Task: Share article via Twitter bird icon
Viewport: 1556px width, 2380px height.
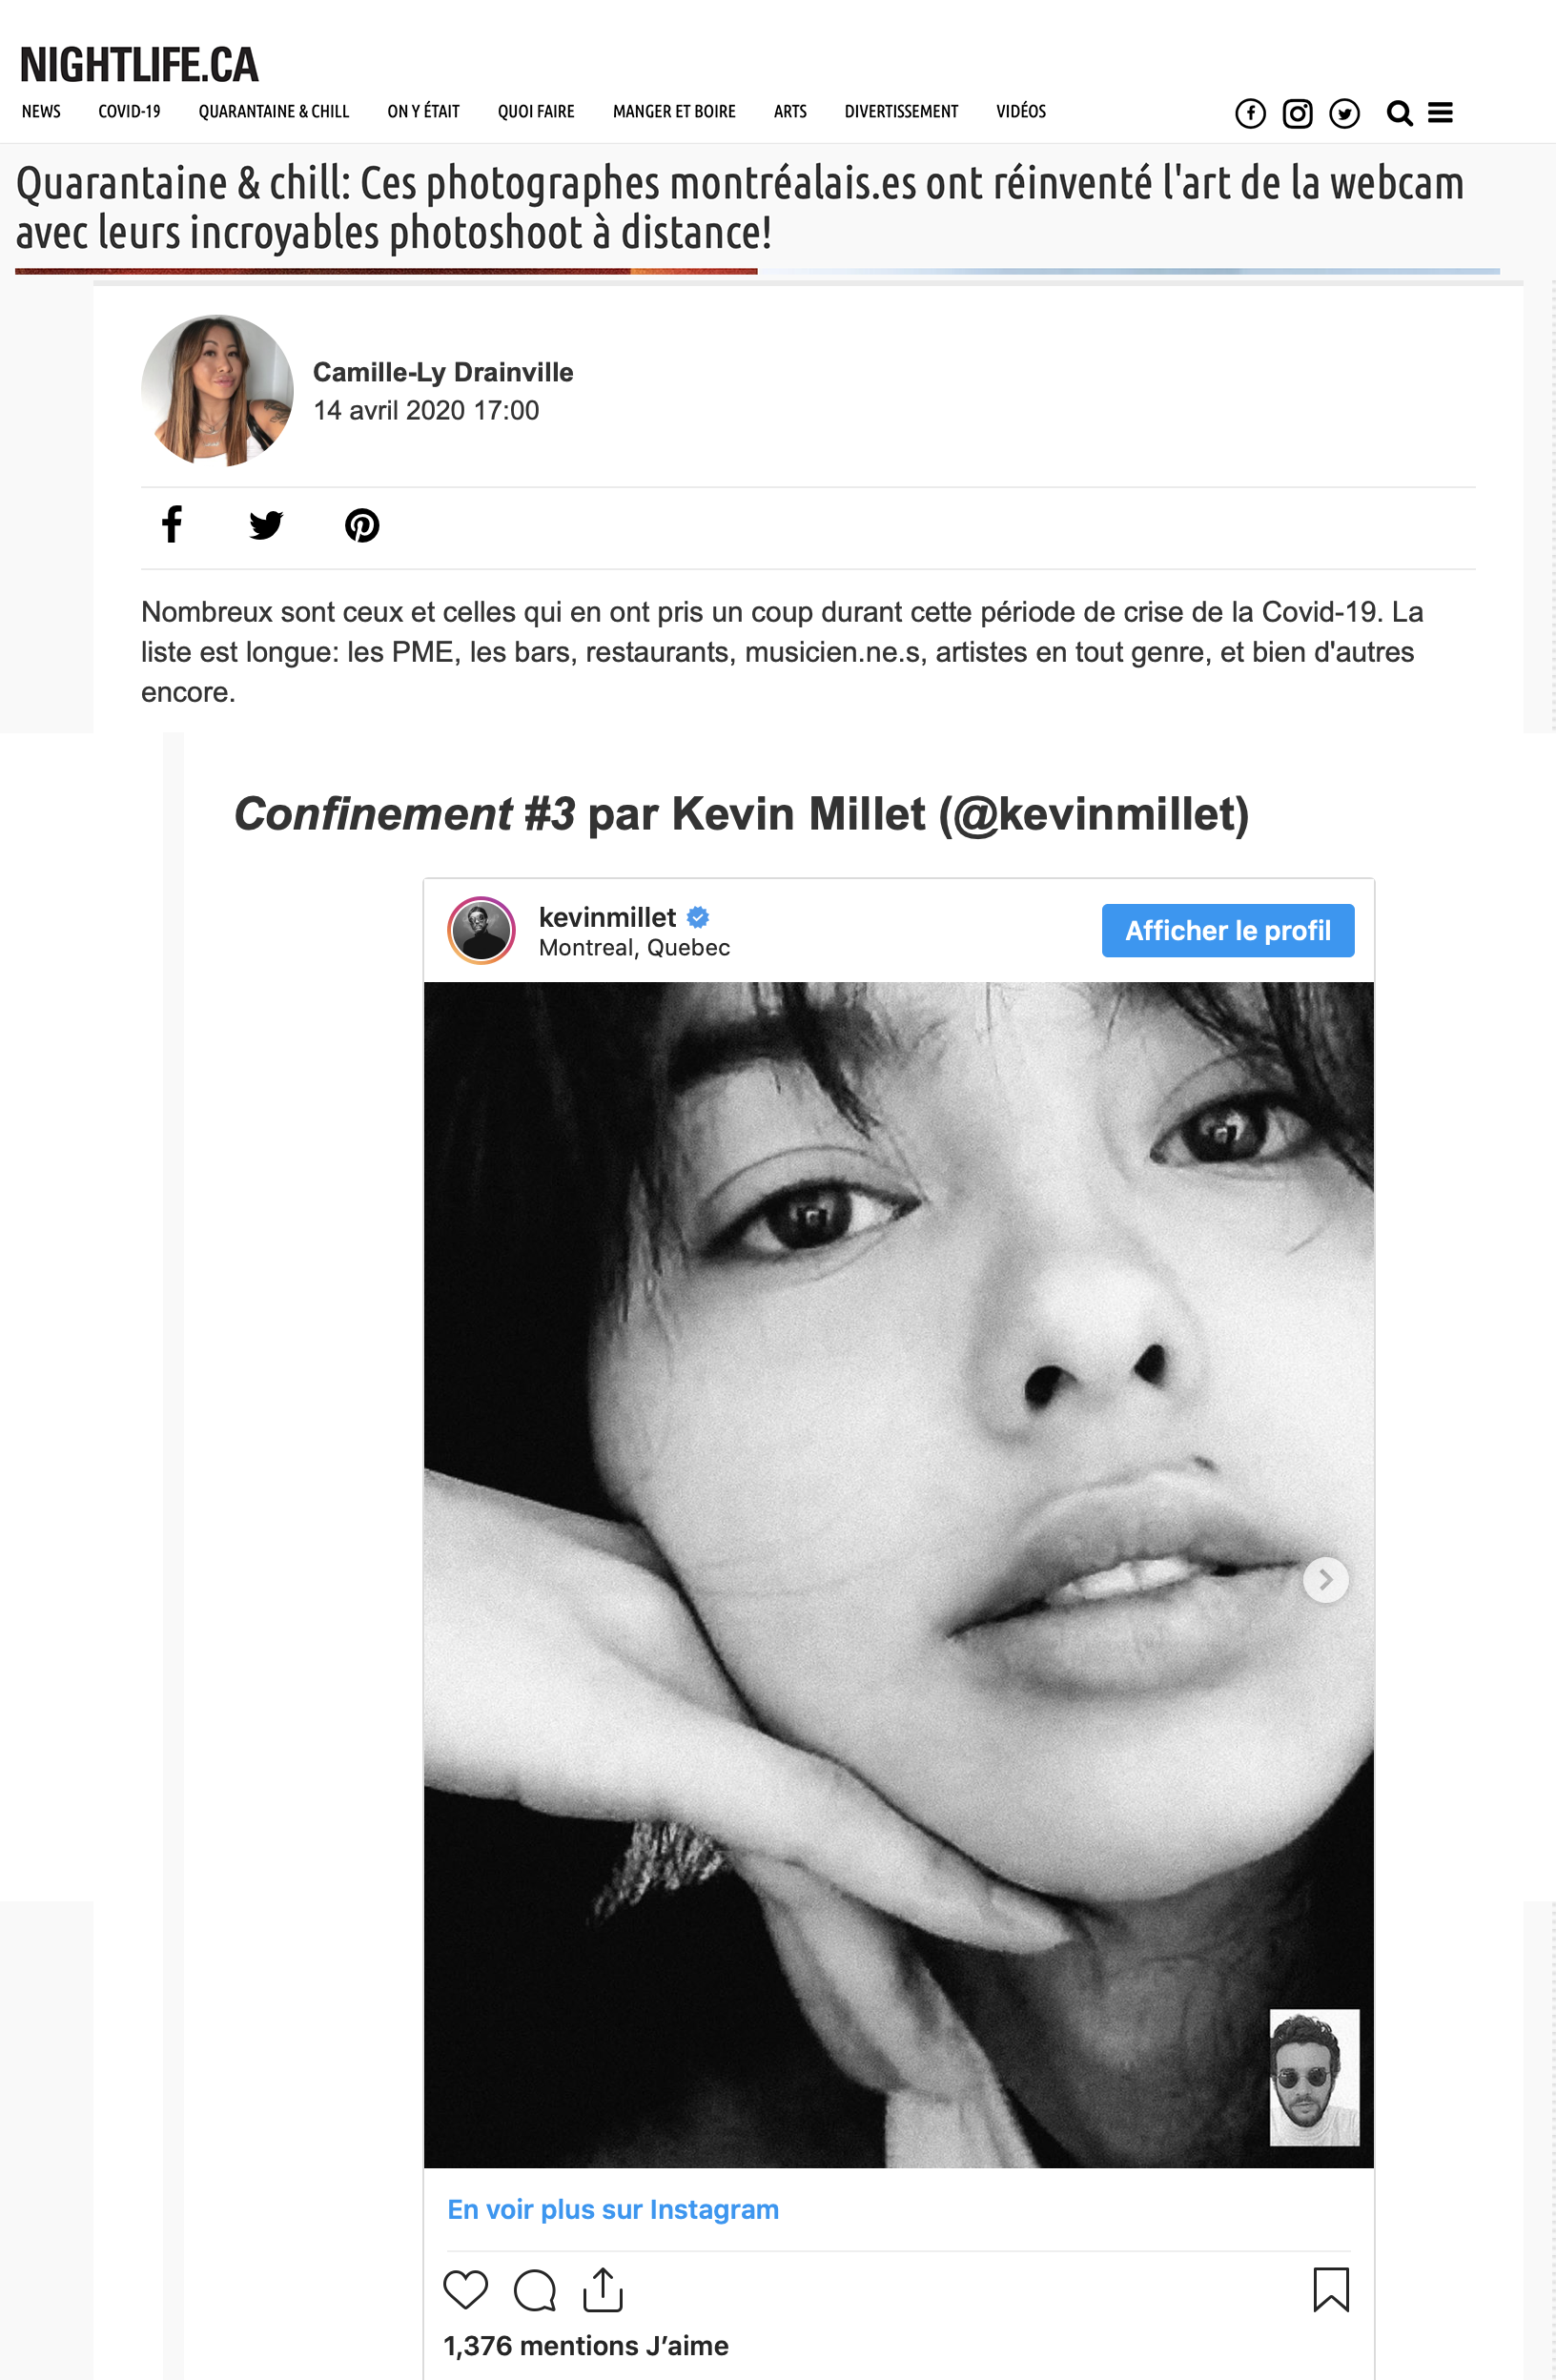Action: point(266,524)
